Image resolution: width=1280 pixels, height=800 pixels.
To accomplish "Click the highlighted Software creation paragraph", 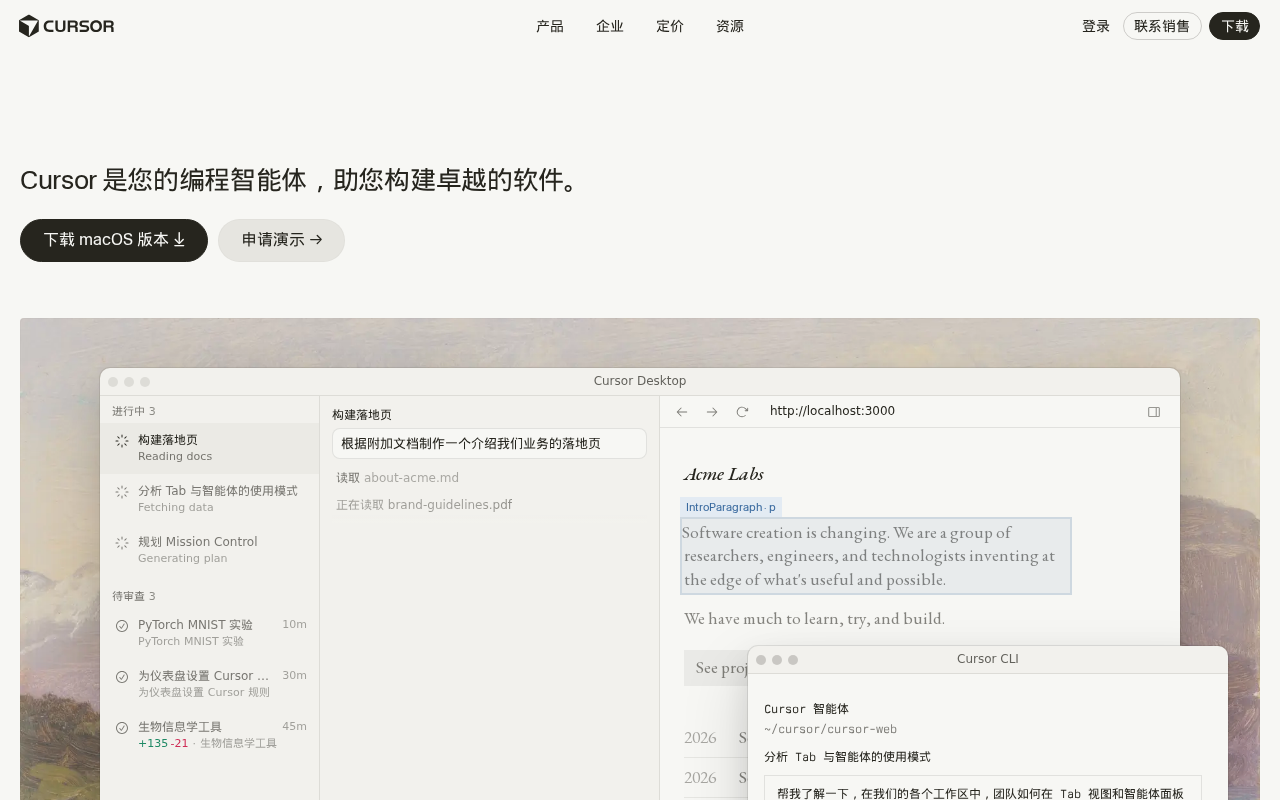I will click(876, 556).
